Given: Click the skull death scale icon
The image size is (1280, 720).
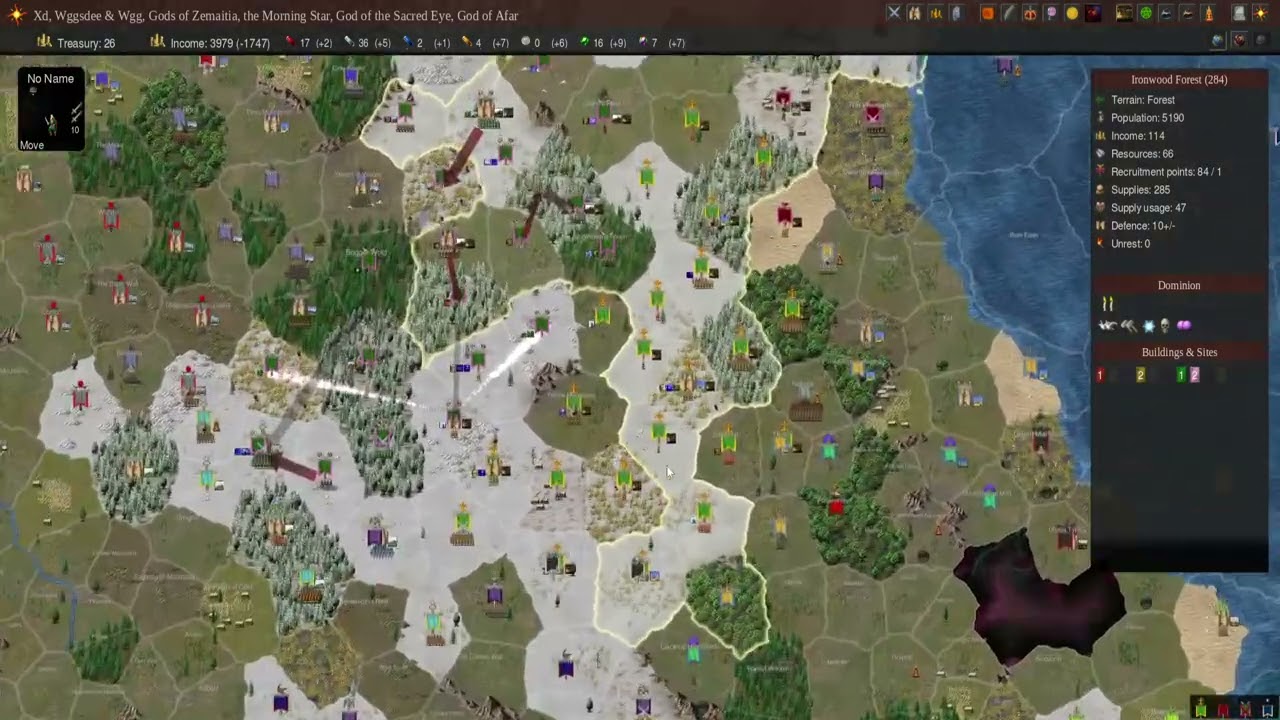Looking at the screenshot, I should (1165, 326).
